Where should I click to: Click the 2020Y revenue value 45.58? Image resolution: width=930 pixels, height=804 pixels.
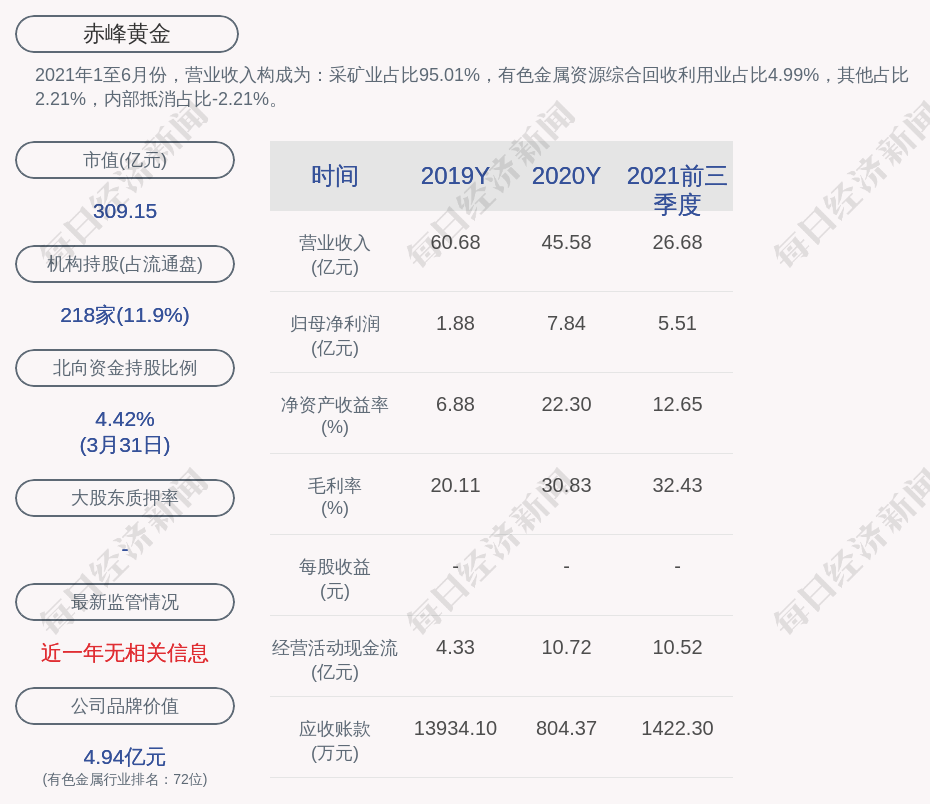tap(566, 243)
